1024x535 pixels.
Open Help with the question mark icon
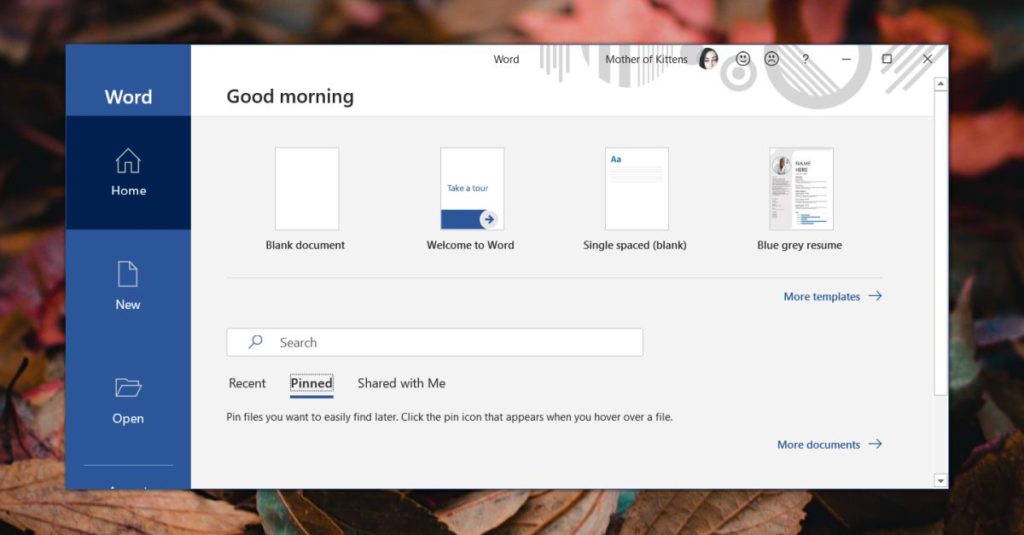[805, 59]
